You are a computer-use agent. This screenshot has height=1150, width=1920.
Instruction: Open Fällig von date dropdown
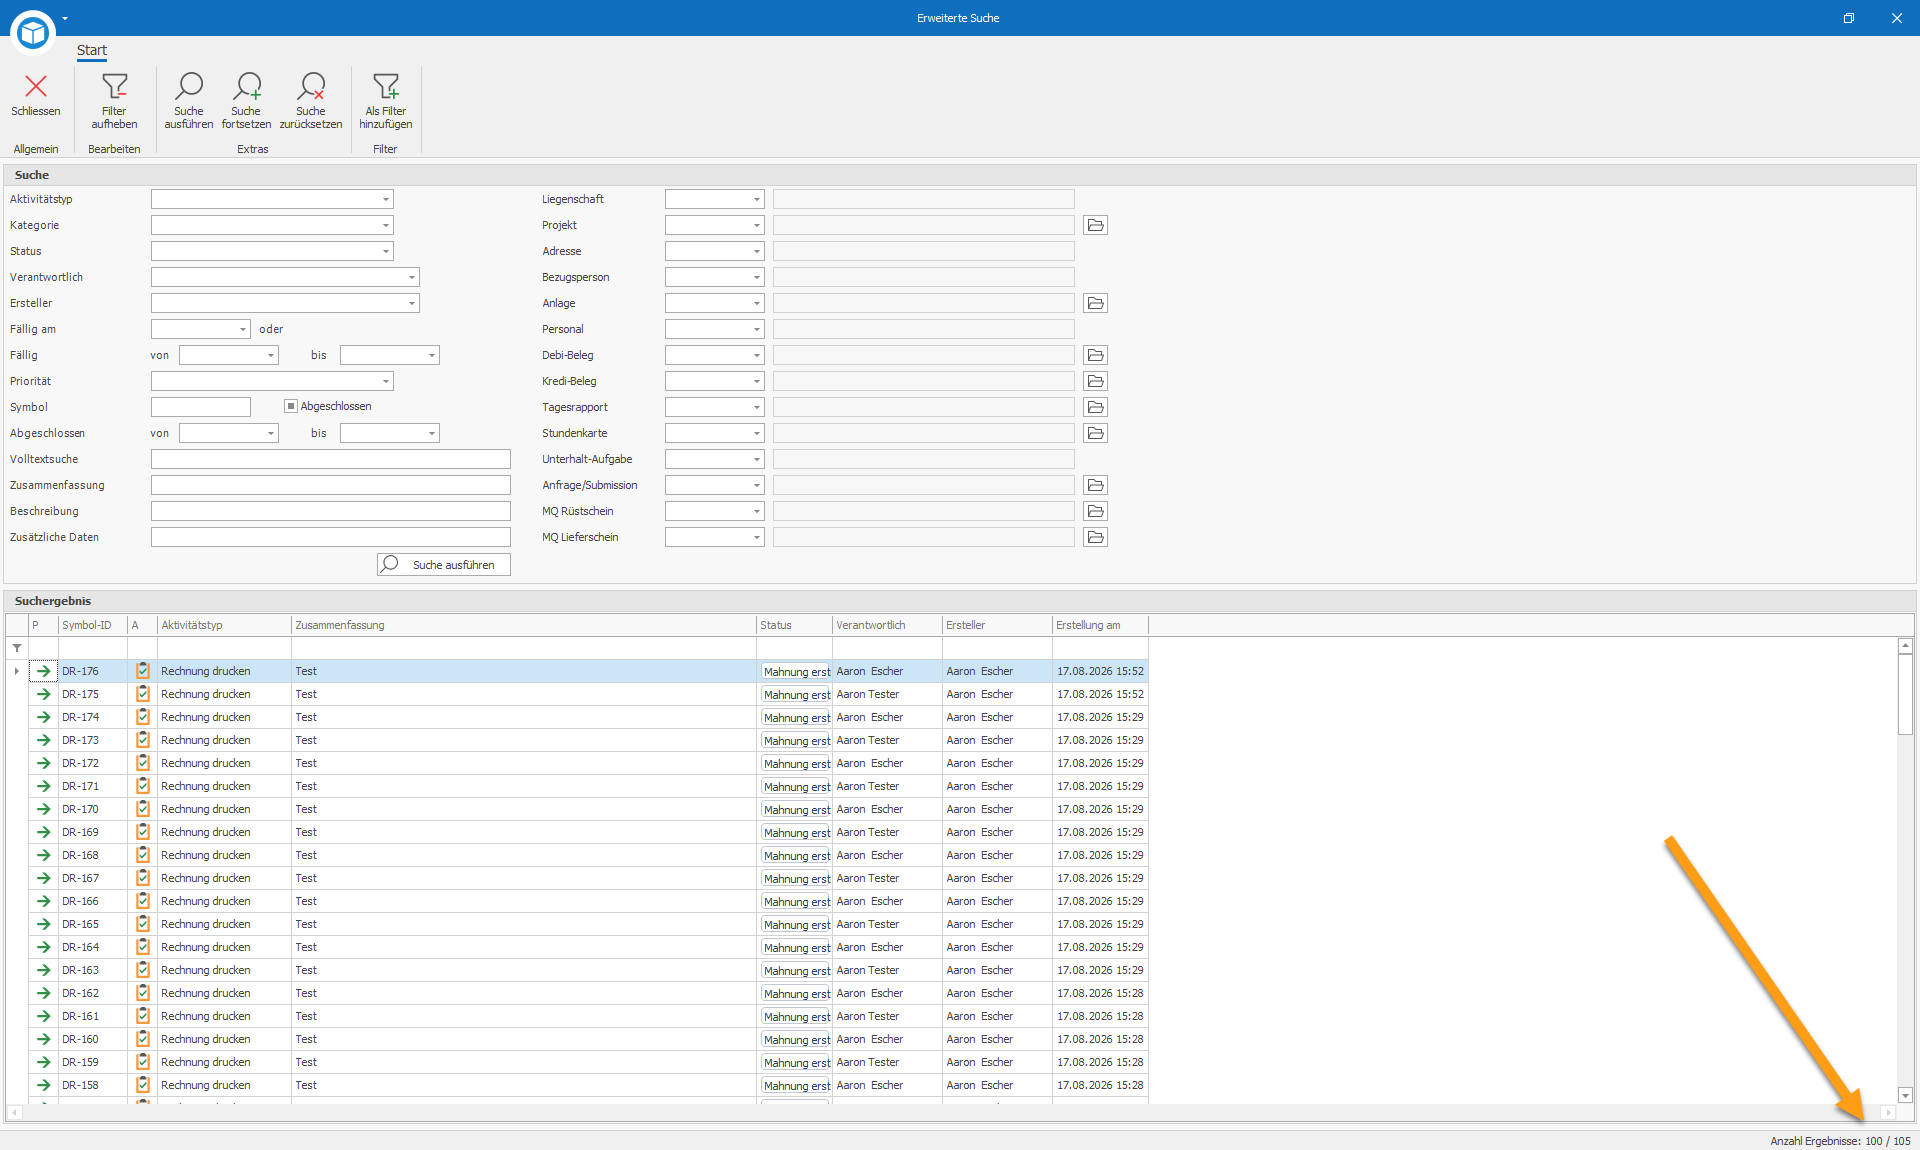[x=270, y=355]
